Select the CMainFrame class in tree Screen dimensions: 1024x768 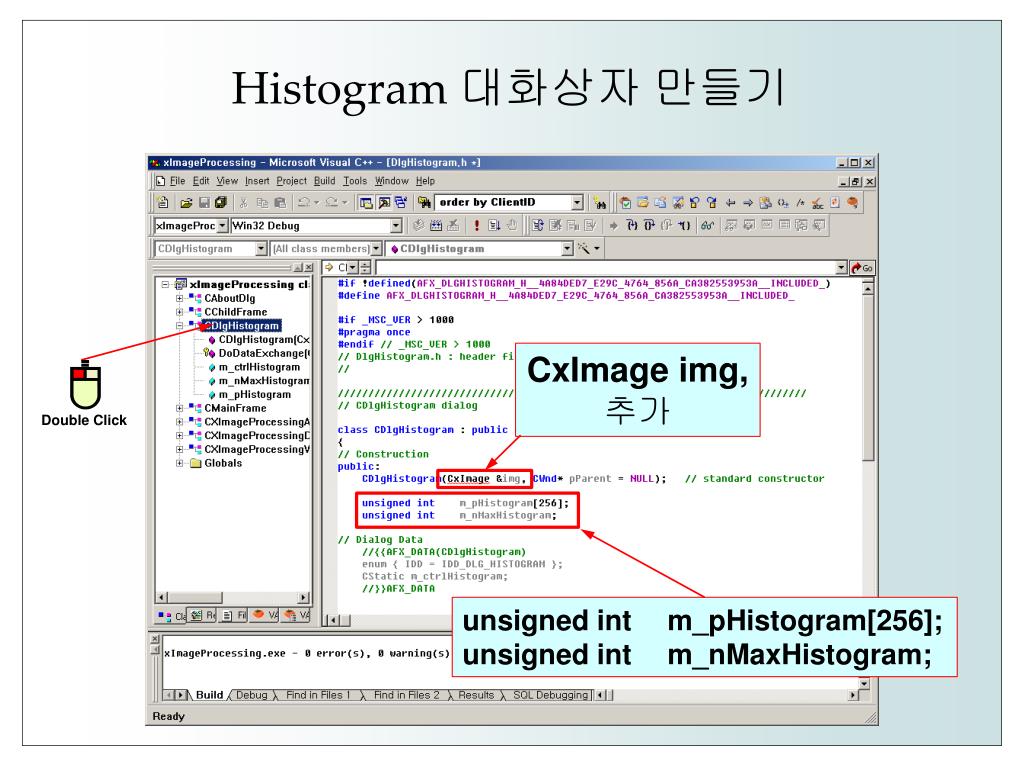point(235,408)
